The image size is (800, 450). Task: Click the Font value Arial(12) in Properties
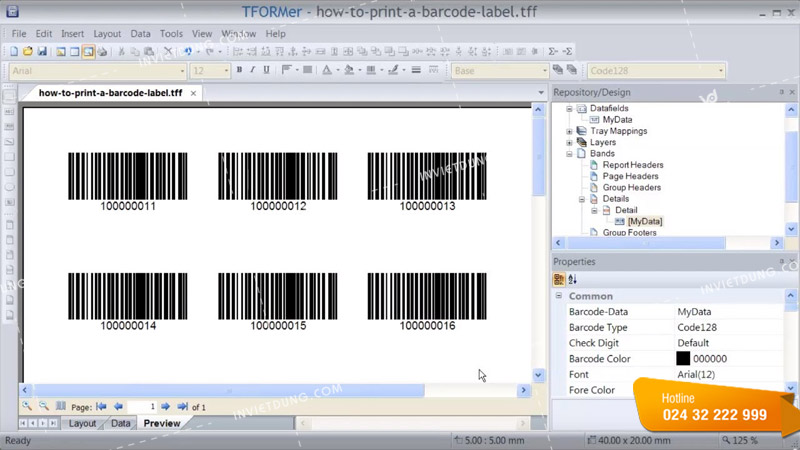click(x=696, y=374)
